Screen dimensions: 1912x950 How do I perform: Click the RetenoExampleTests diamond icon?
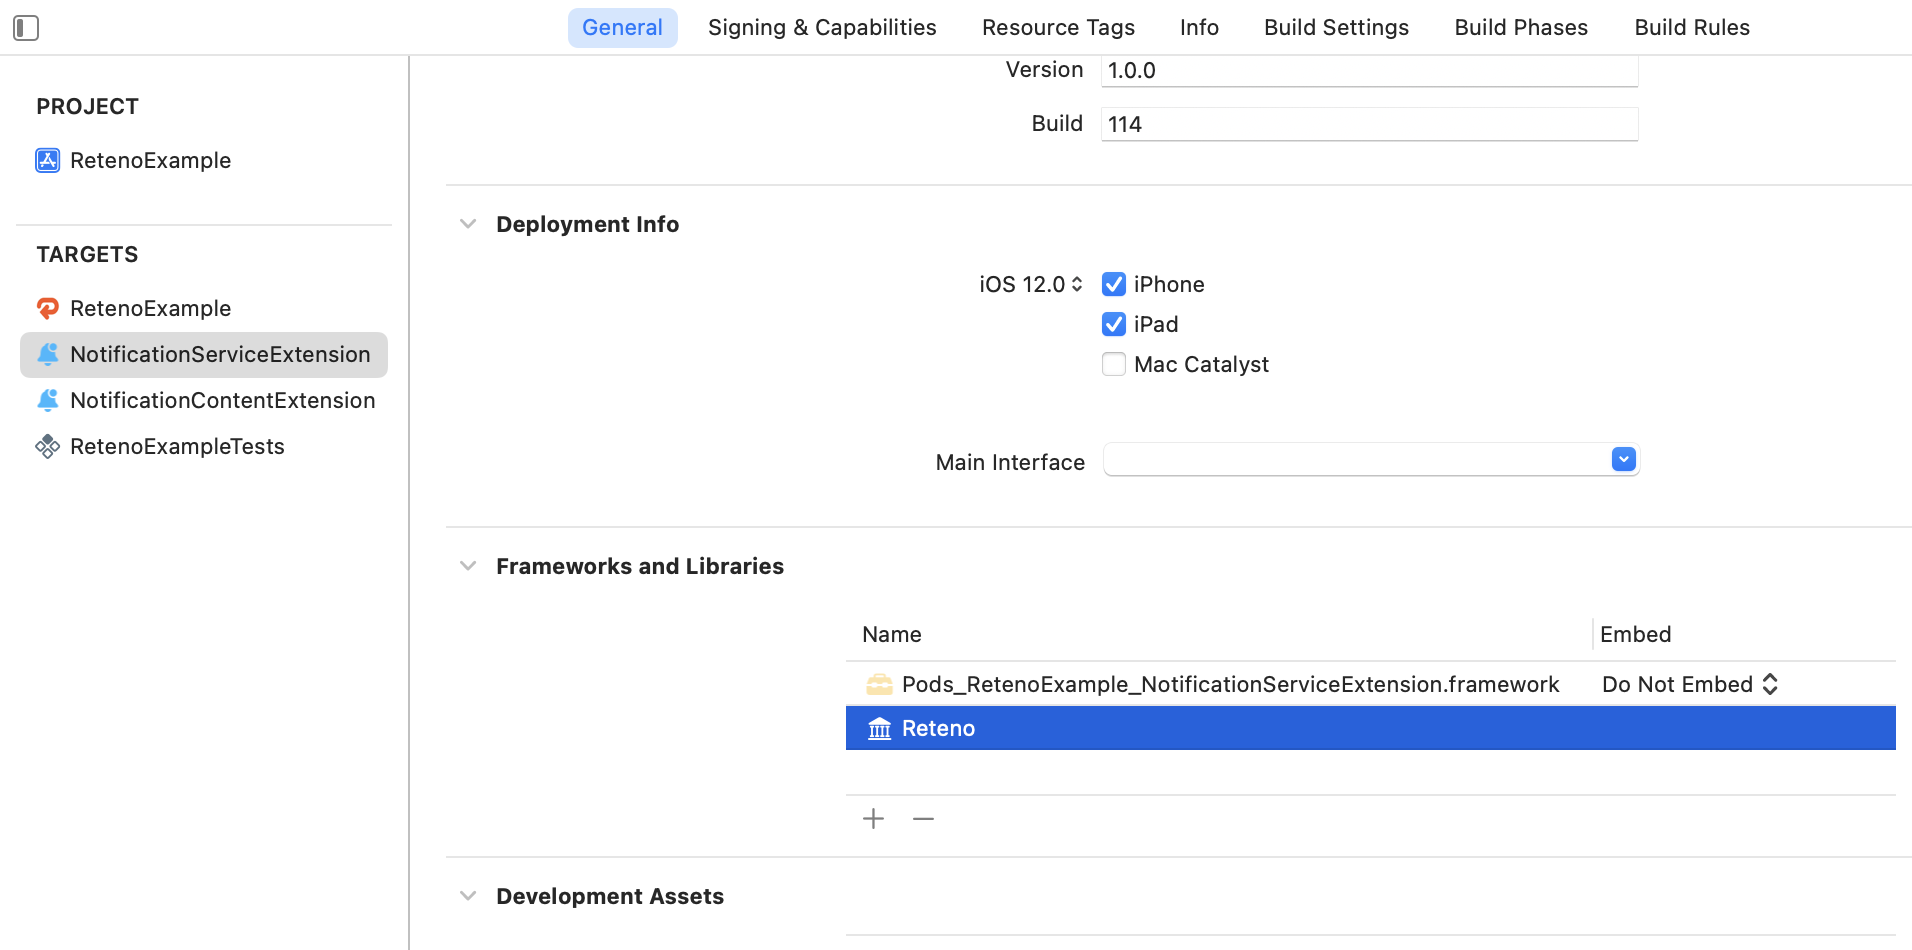coord(47,446)
